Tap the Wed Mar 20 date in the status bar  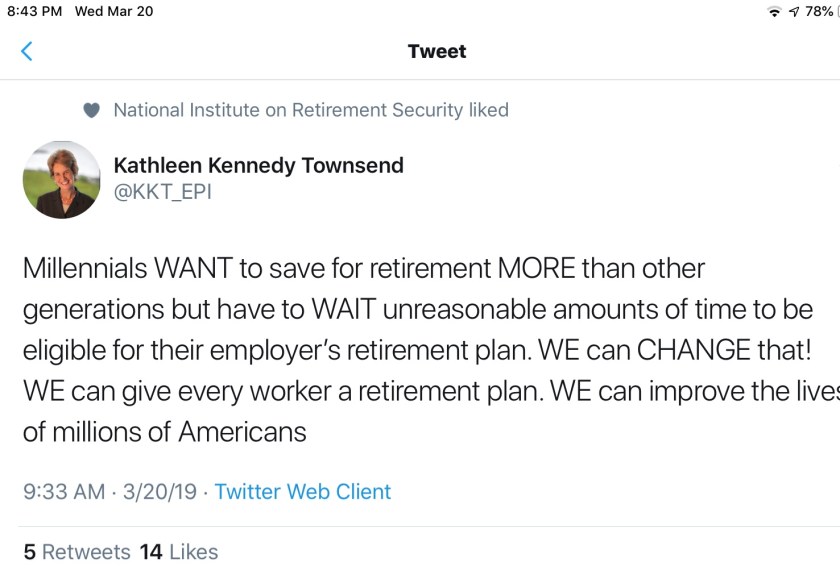pyautogui.click(x=114, y=12)
